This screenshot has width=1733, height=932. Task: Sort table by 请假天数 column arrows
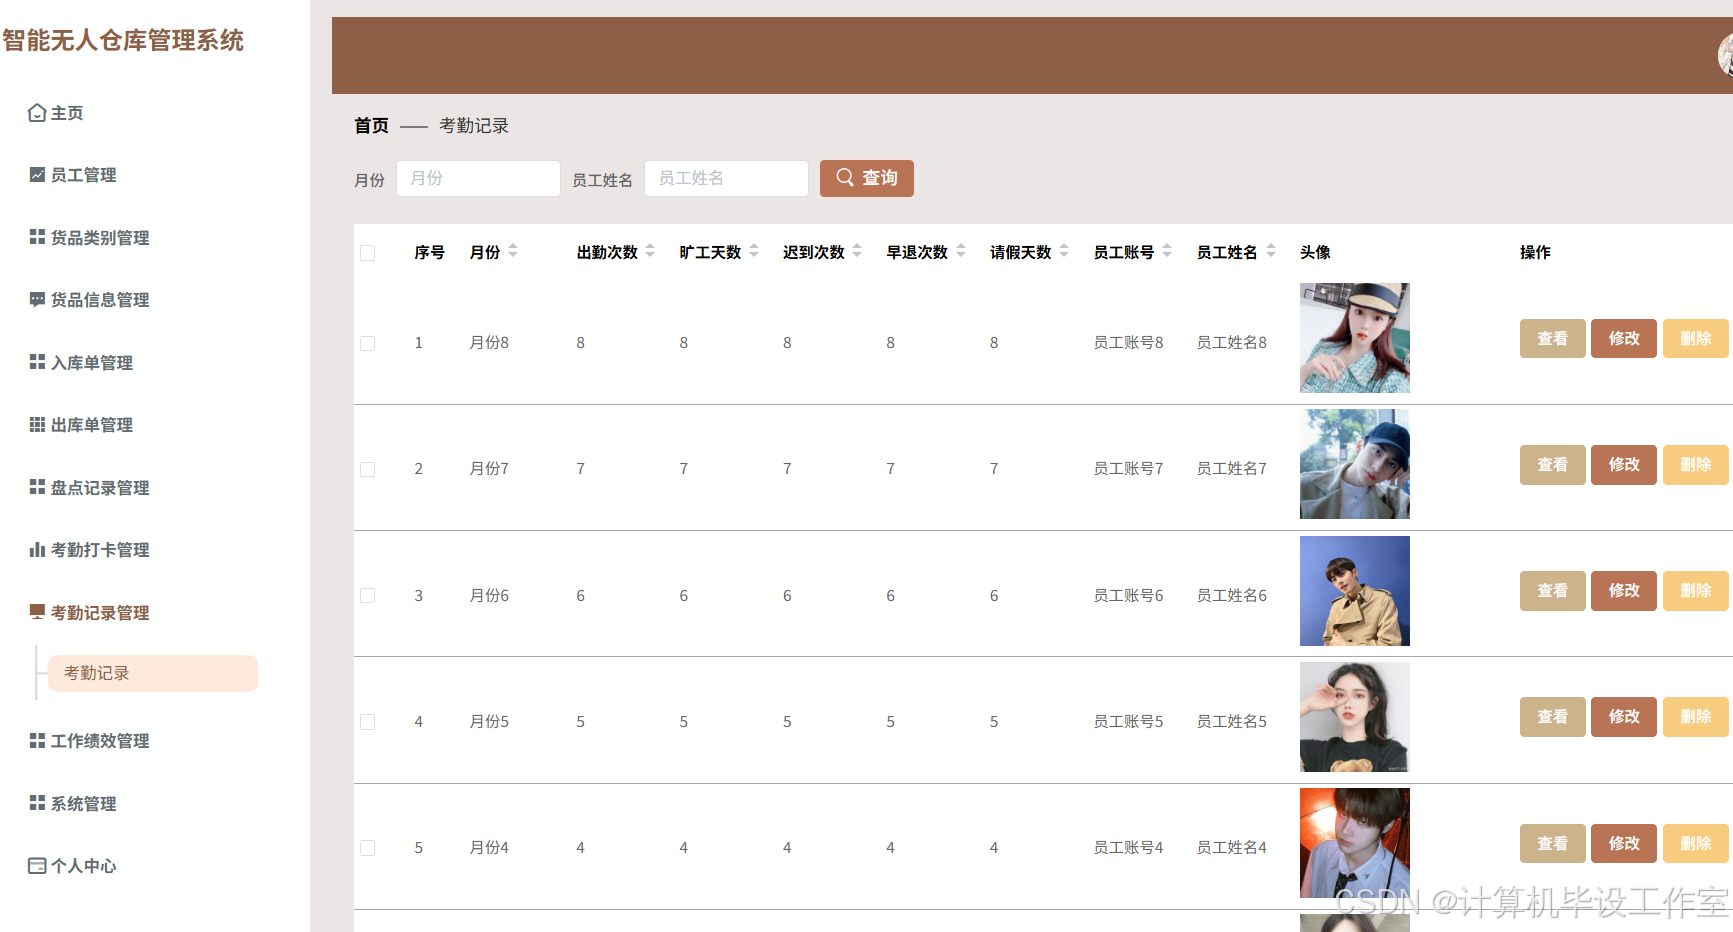coord(1064,251)
